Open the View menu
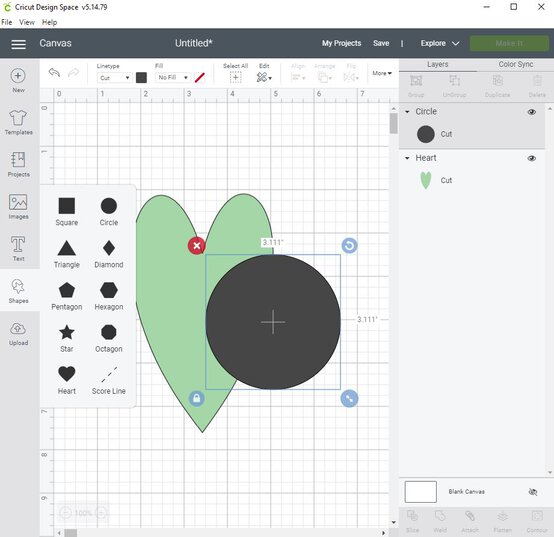 [27, 22]
